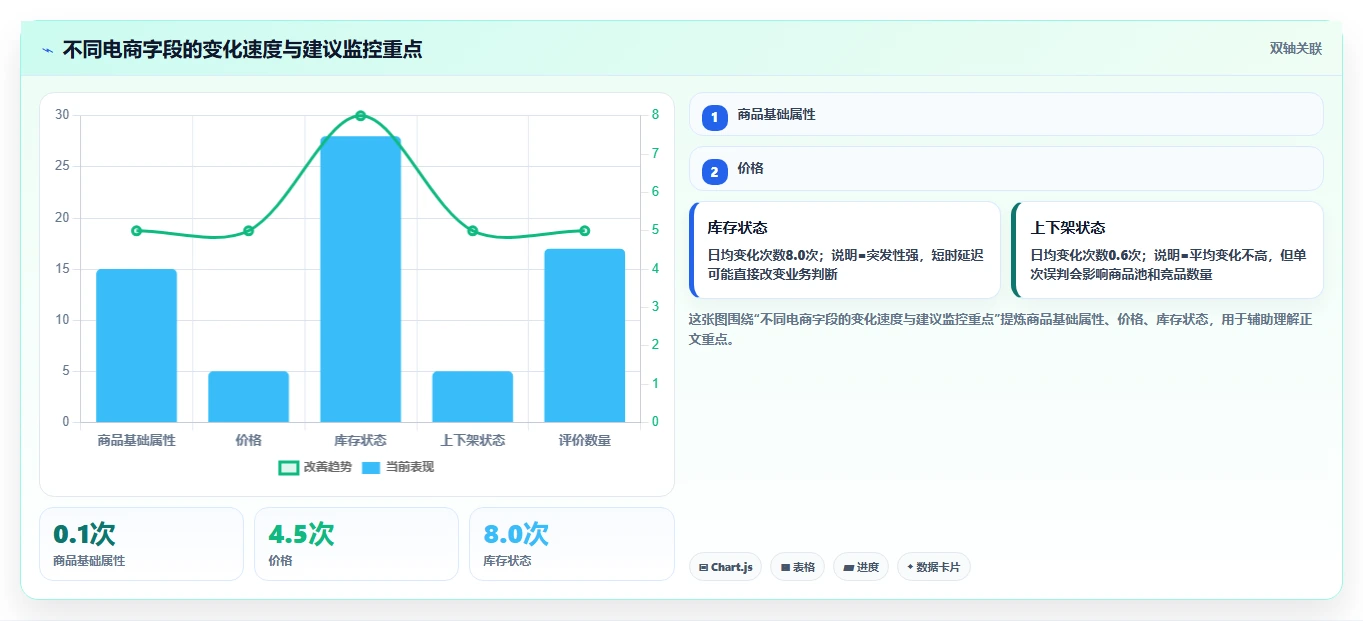Click the lightning icon beside the title
Image resolution: width=1363 pixels, height=621 pixels.
point(47,50)
